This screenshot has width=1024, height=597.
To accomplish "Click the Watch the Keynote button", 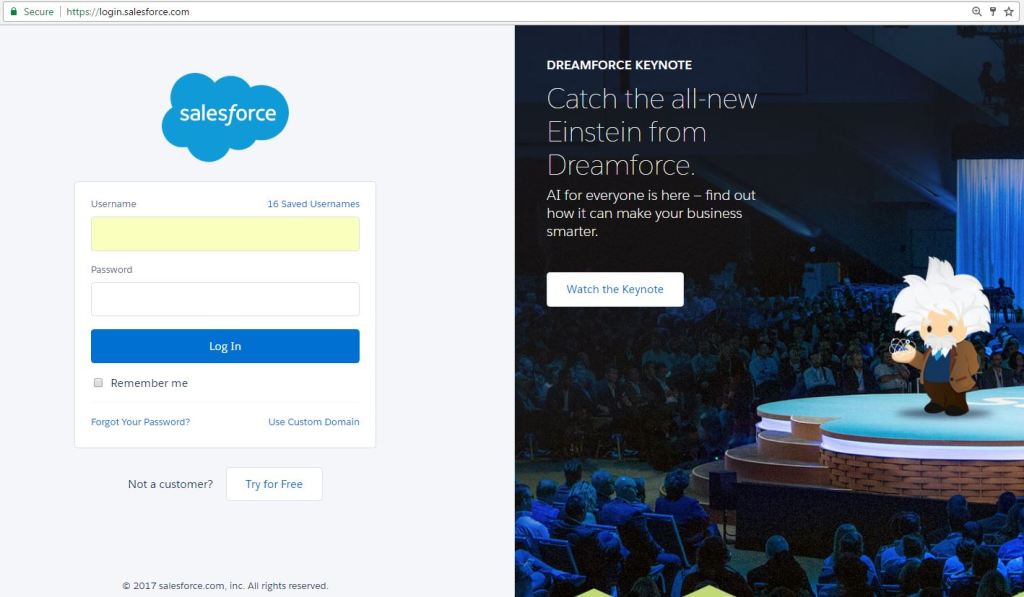I will point(615,289).
